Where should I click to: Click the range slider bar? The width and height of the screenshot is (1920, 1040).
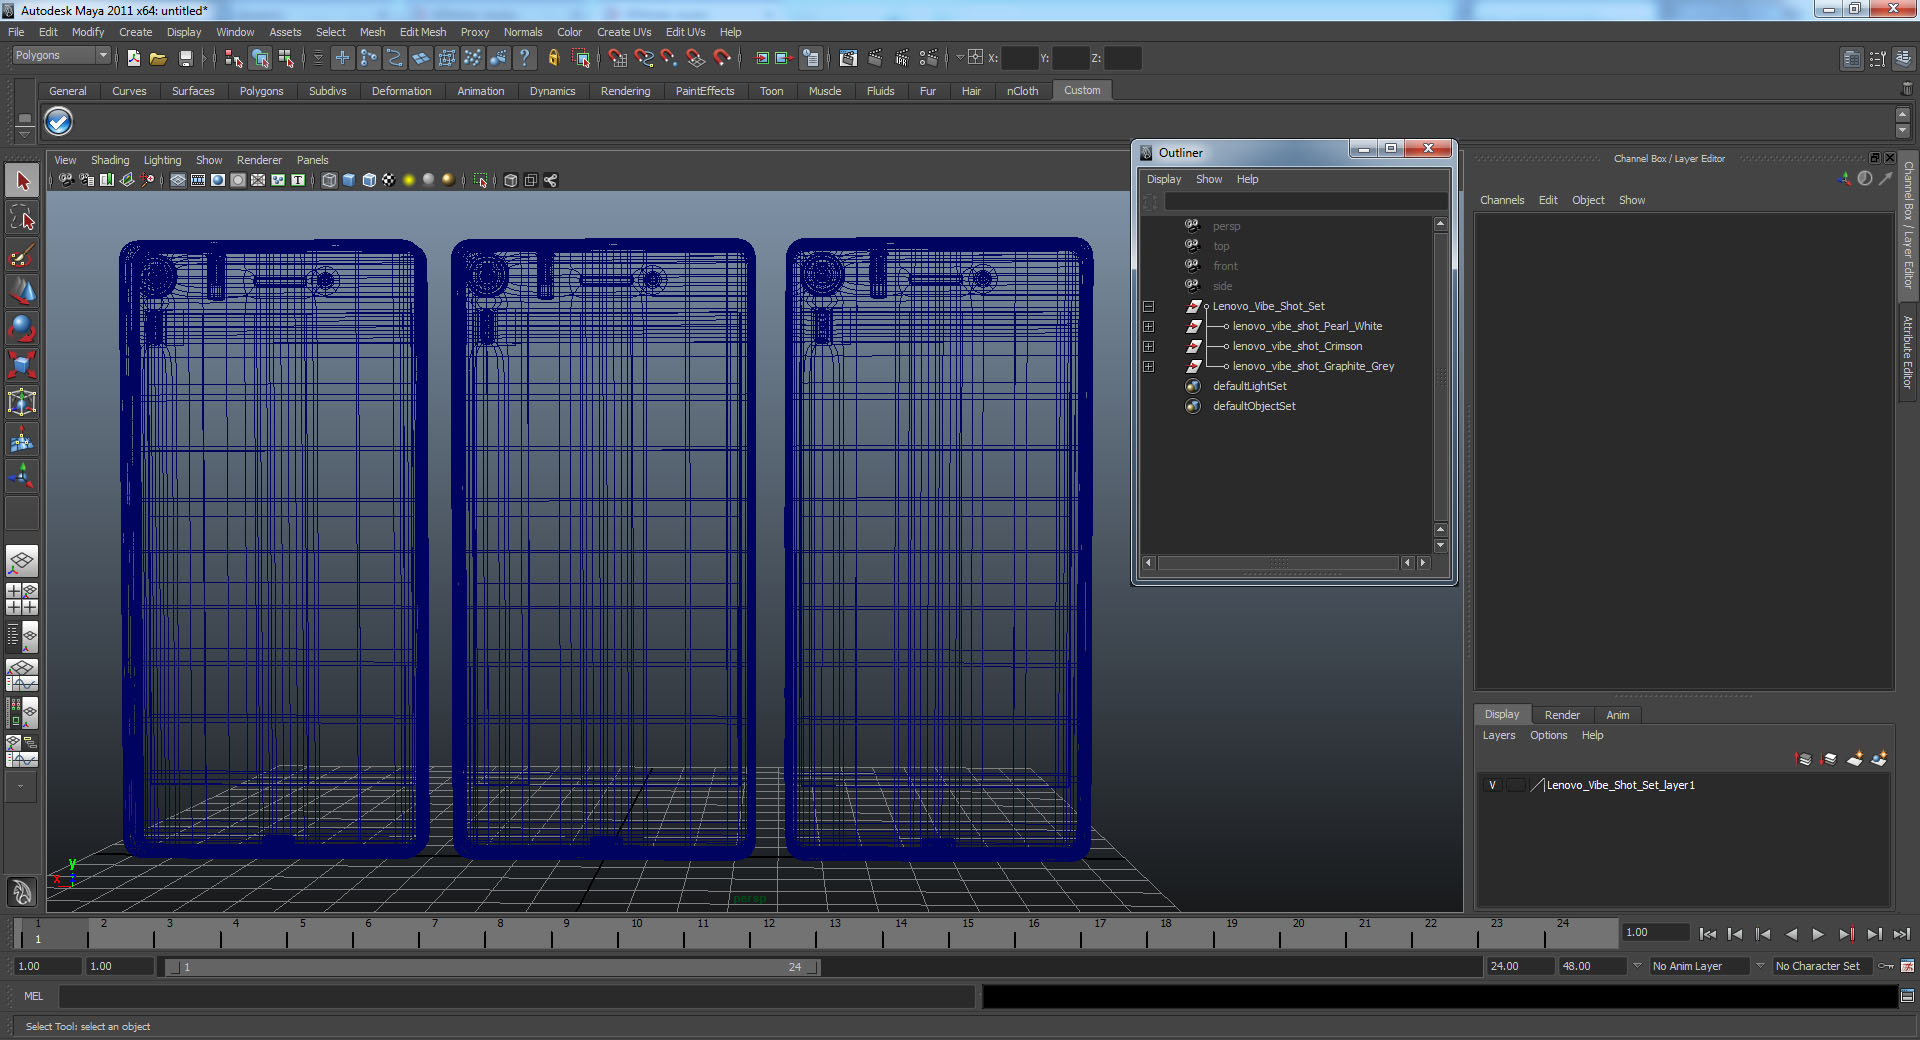(491, 967)
